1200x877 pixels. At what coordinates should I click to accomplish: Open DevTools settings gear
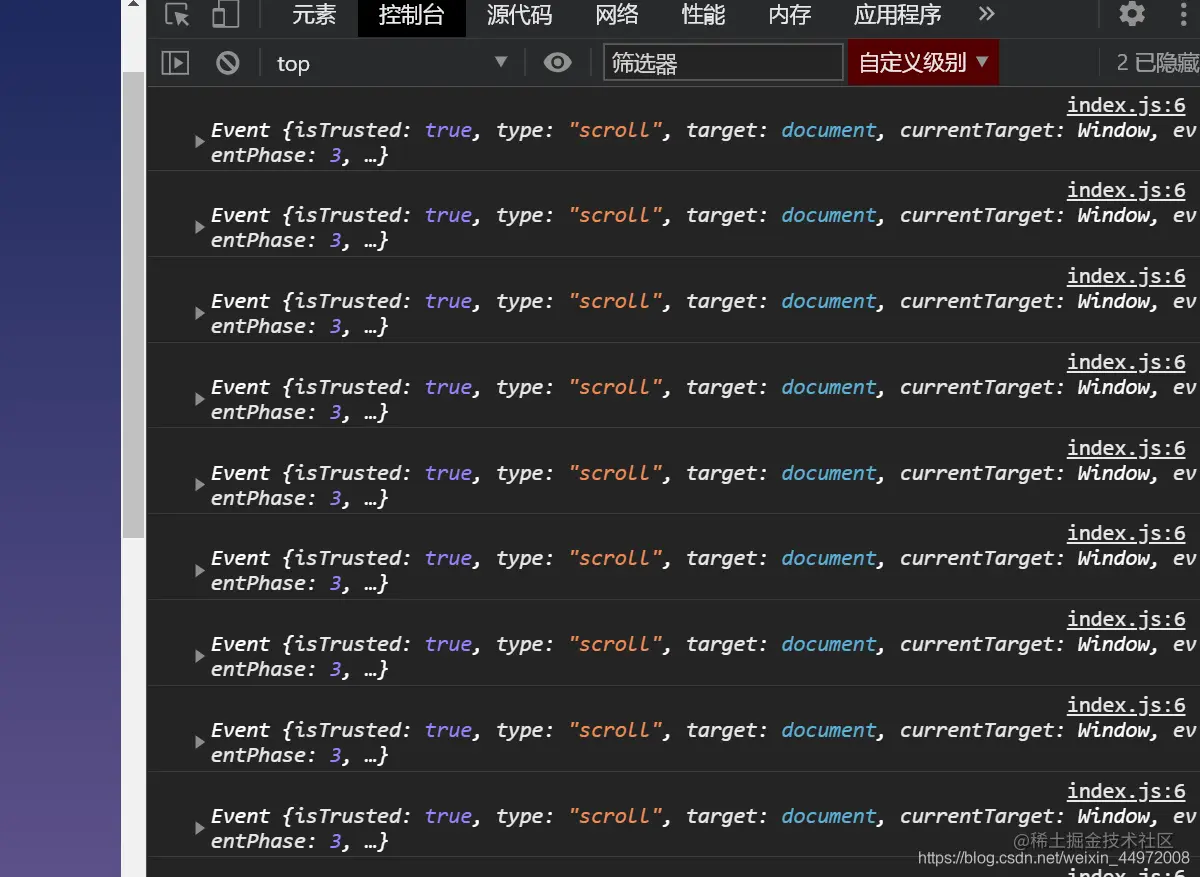1132,14
